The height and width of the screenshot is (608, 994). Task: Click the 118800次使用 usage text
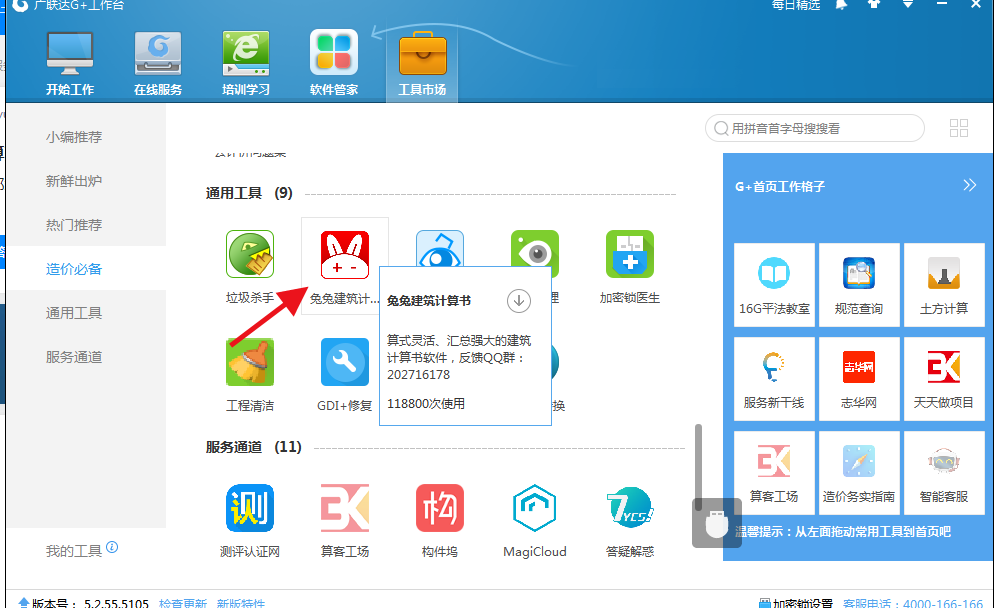pos(426,403)
